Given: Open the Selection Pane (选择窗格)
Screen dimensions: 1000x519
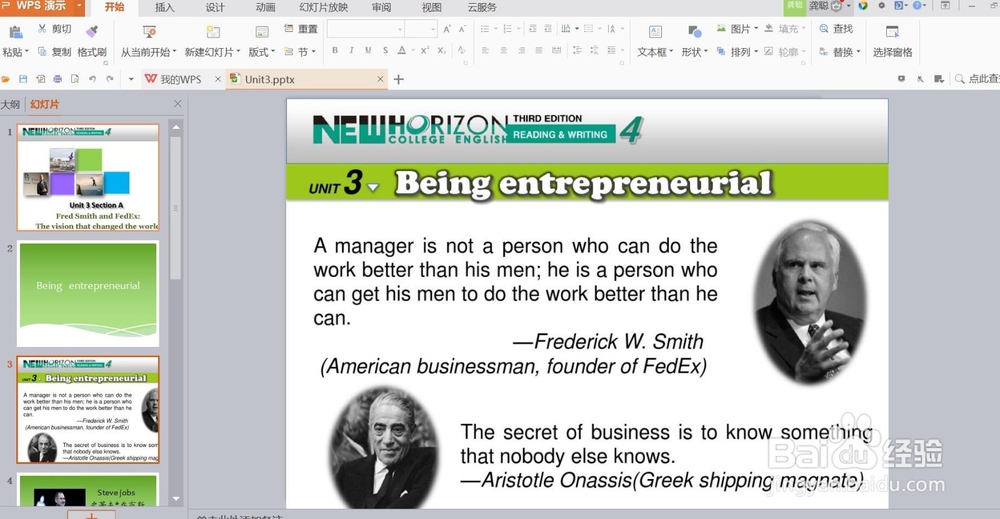Looking at the screenshot, I should pyautogui.click(x=892, y=41).
